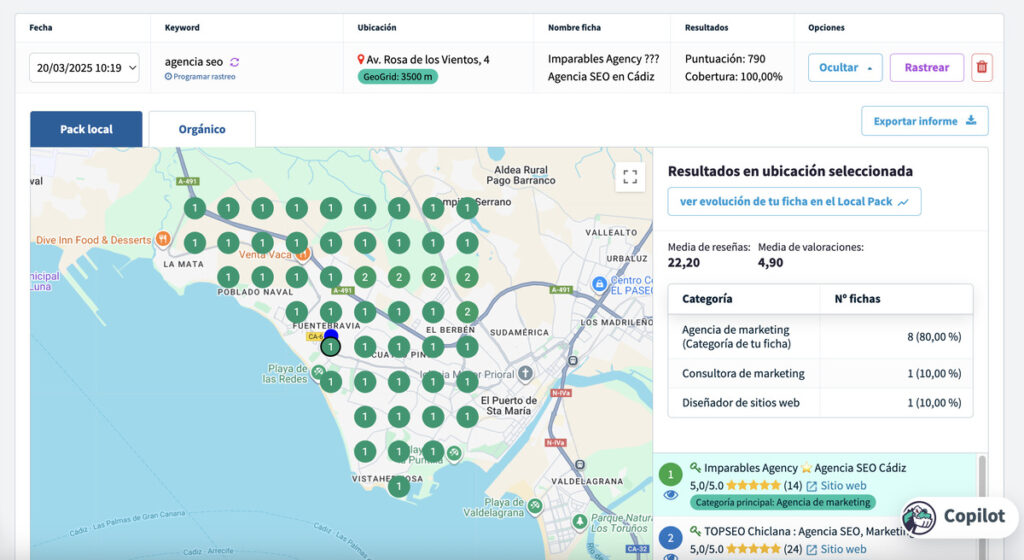
Task: Click the Playa de las Redes beach pin
Action: [x=318, y=372]
